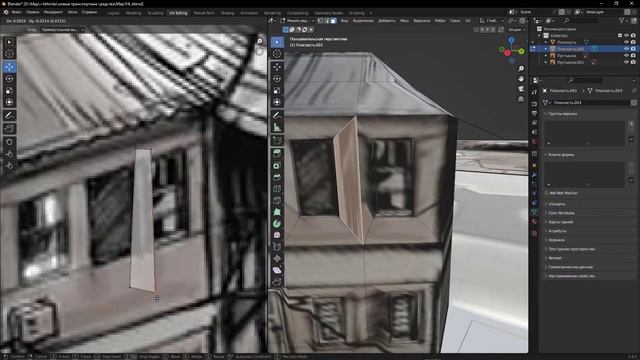Activate the 3D viewport Select Box tool

click(x=277, y=42)
